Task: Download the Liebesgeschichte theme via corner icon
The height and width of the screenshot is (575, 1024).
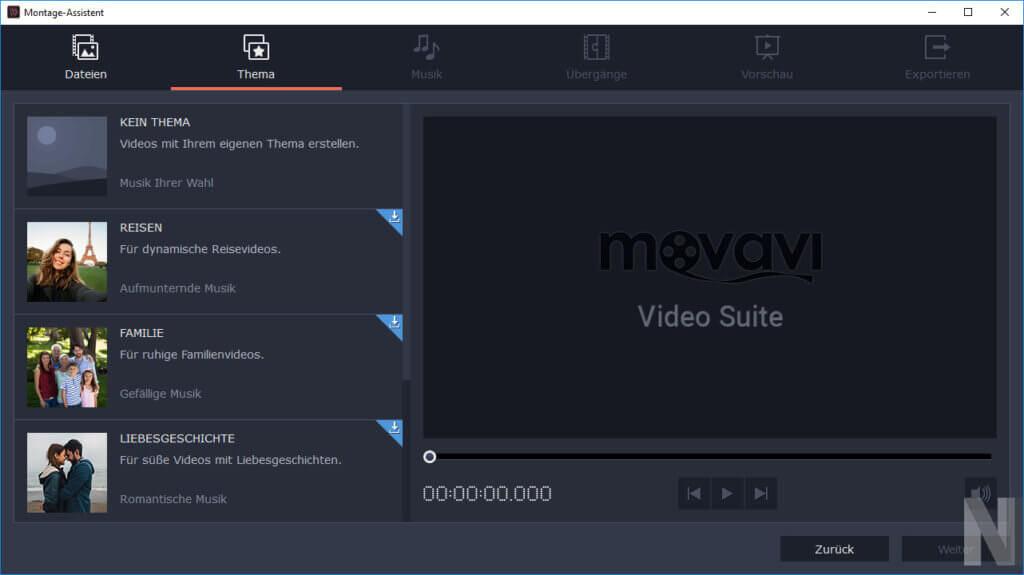Action: (x=393, y=428)
